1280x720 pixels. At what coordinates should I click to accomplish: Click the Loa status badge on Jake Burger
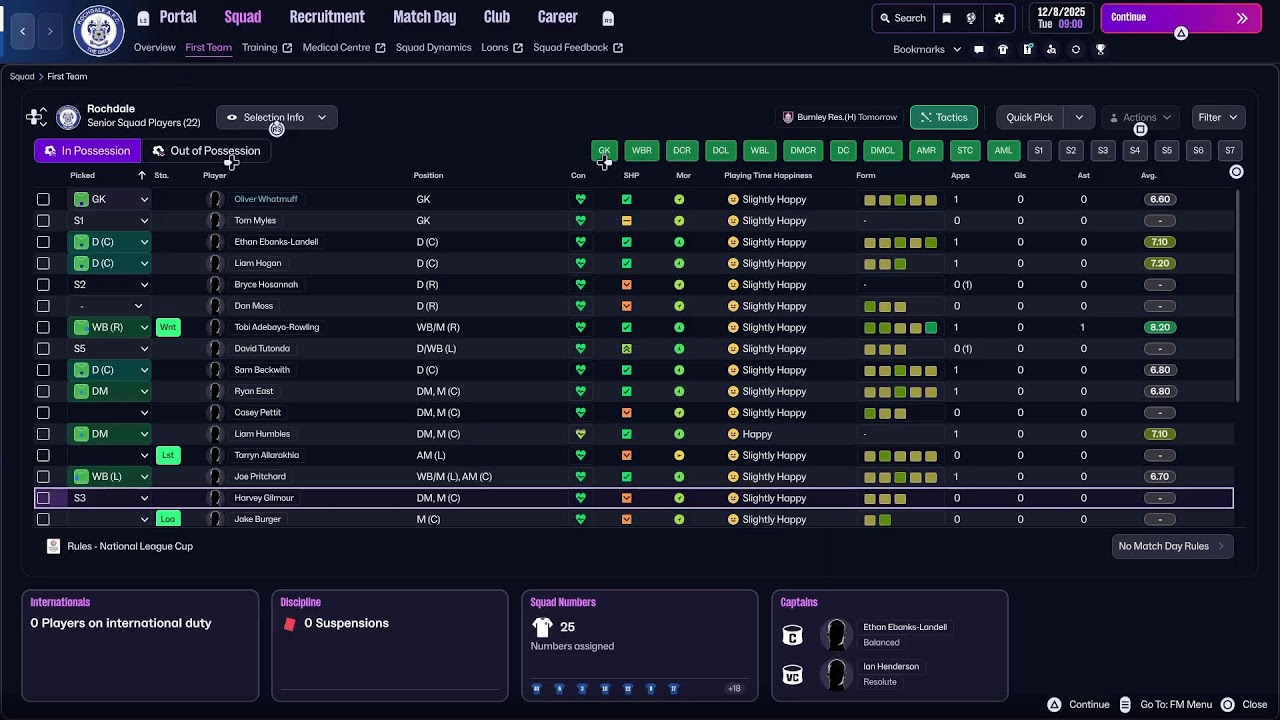168,519
